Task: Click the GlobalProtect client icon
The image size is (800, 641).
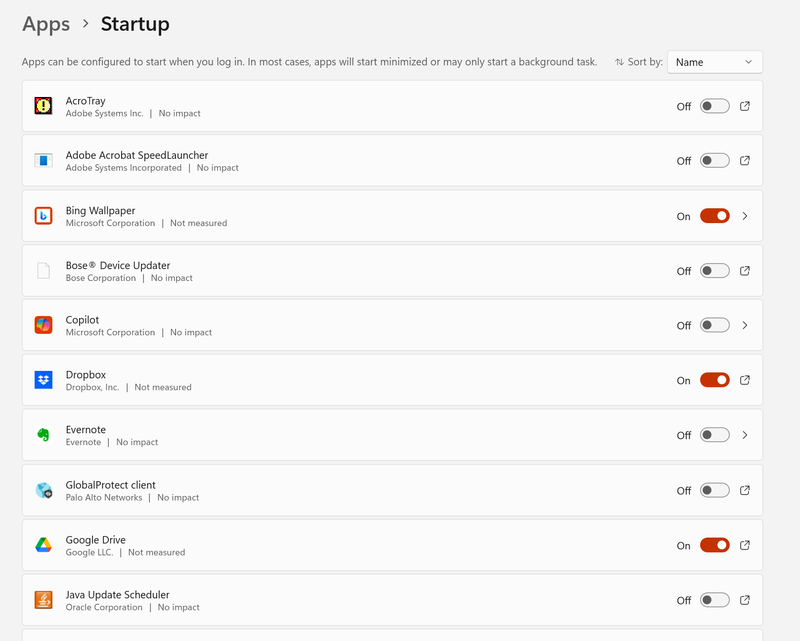Action: (x=43, y=490)
